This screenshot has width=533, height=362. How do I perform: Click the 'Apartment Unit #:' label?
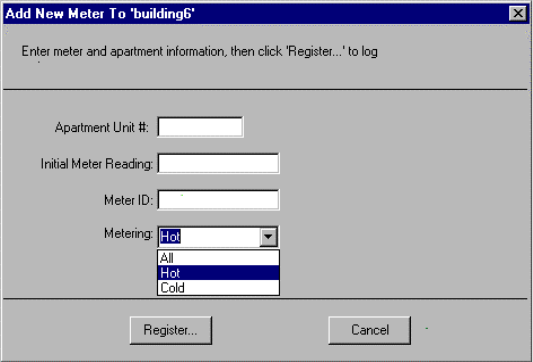coord(102,127)
